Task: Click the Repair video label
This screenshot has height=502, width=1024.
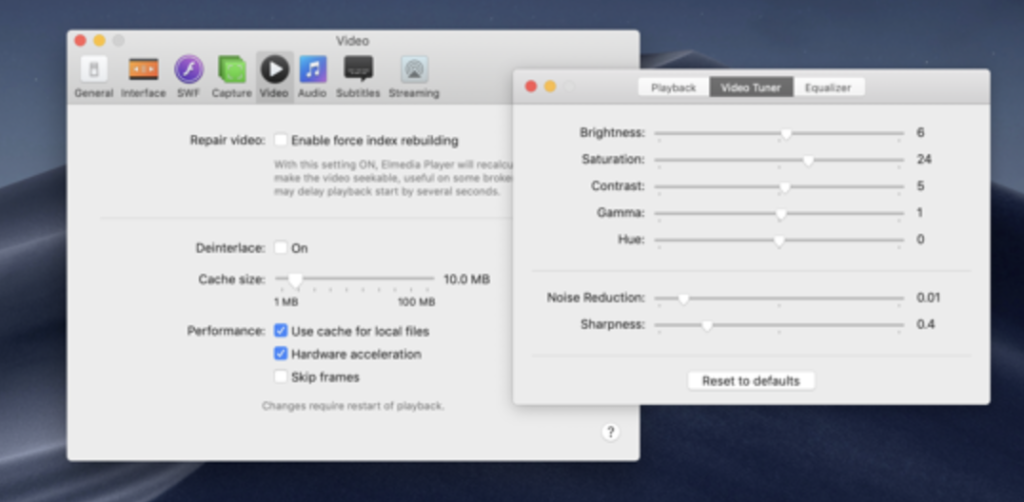Action: (228, 140)
